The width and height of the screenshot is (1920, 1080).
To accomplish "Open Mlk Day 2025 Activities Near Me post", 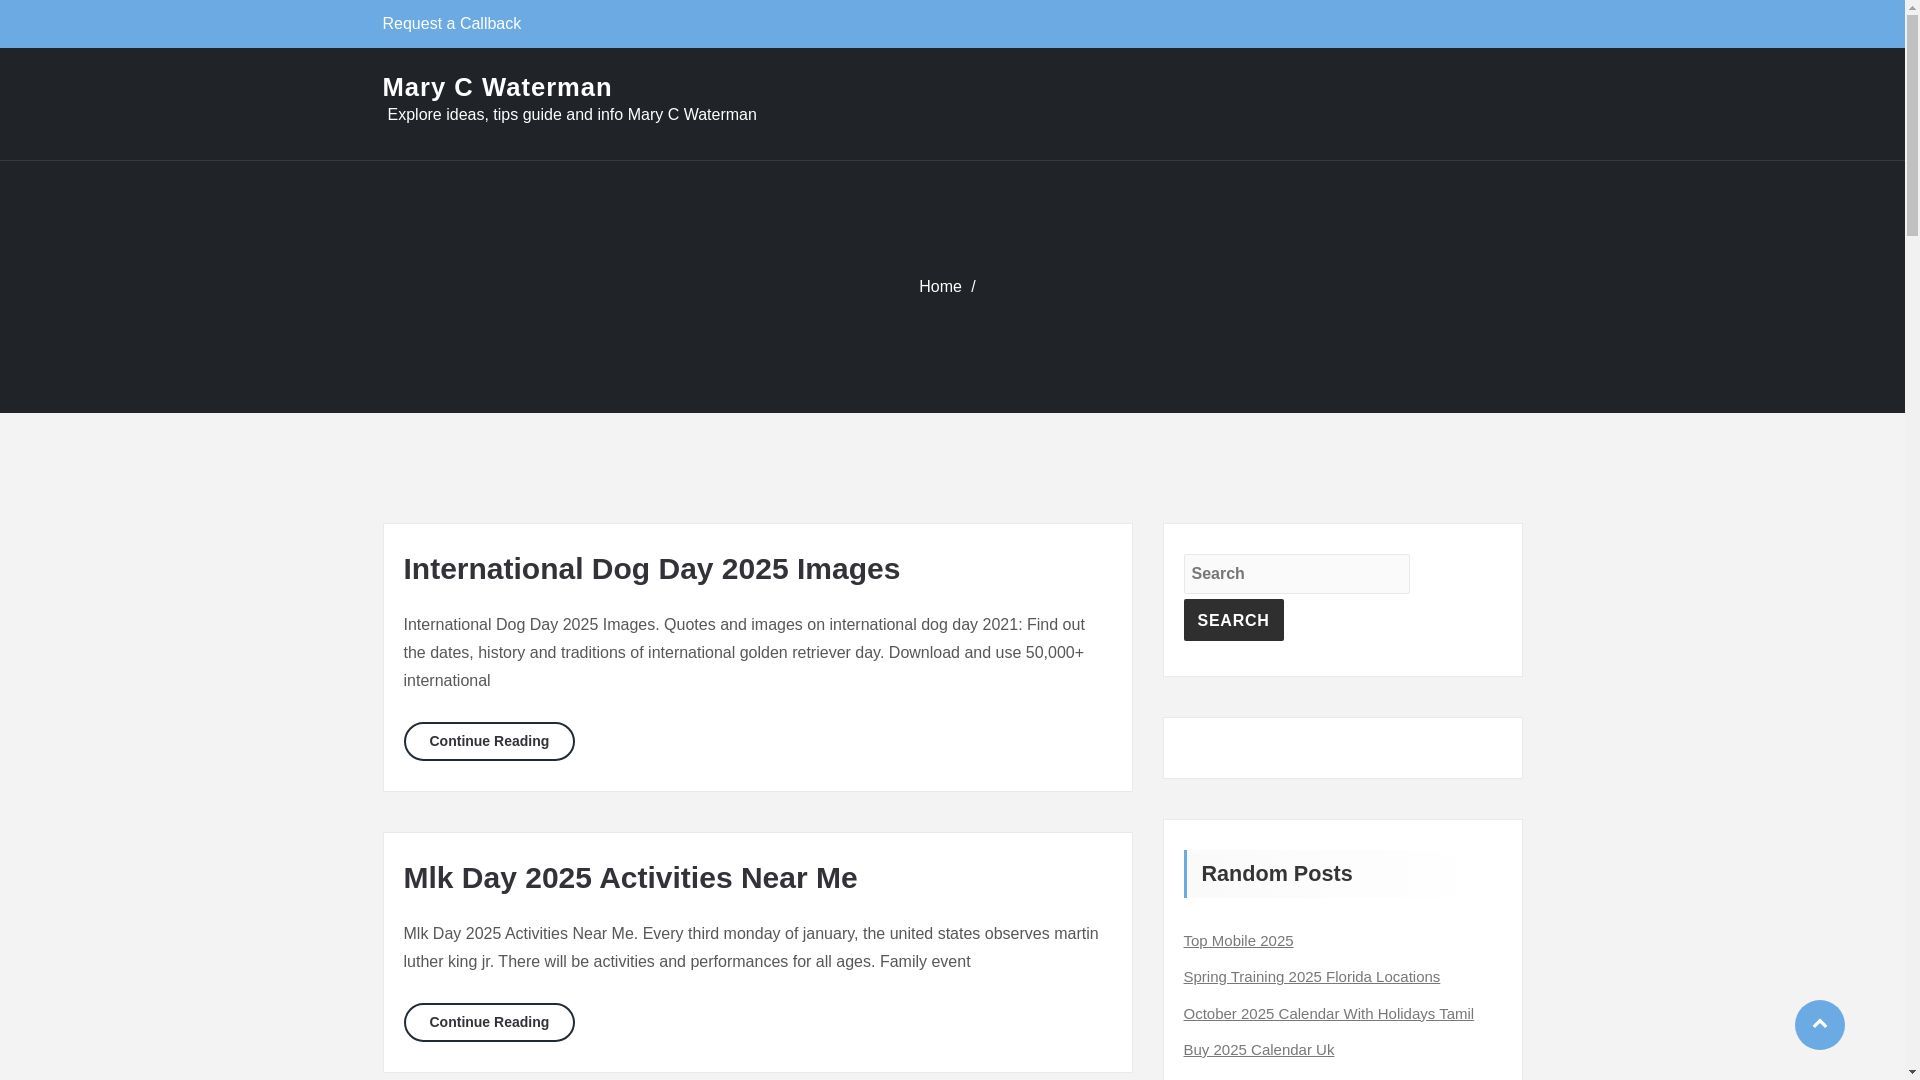I will [630, 877].
